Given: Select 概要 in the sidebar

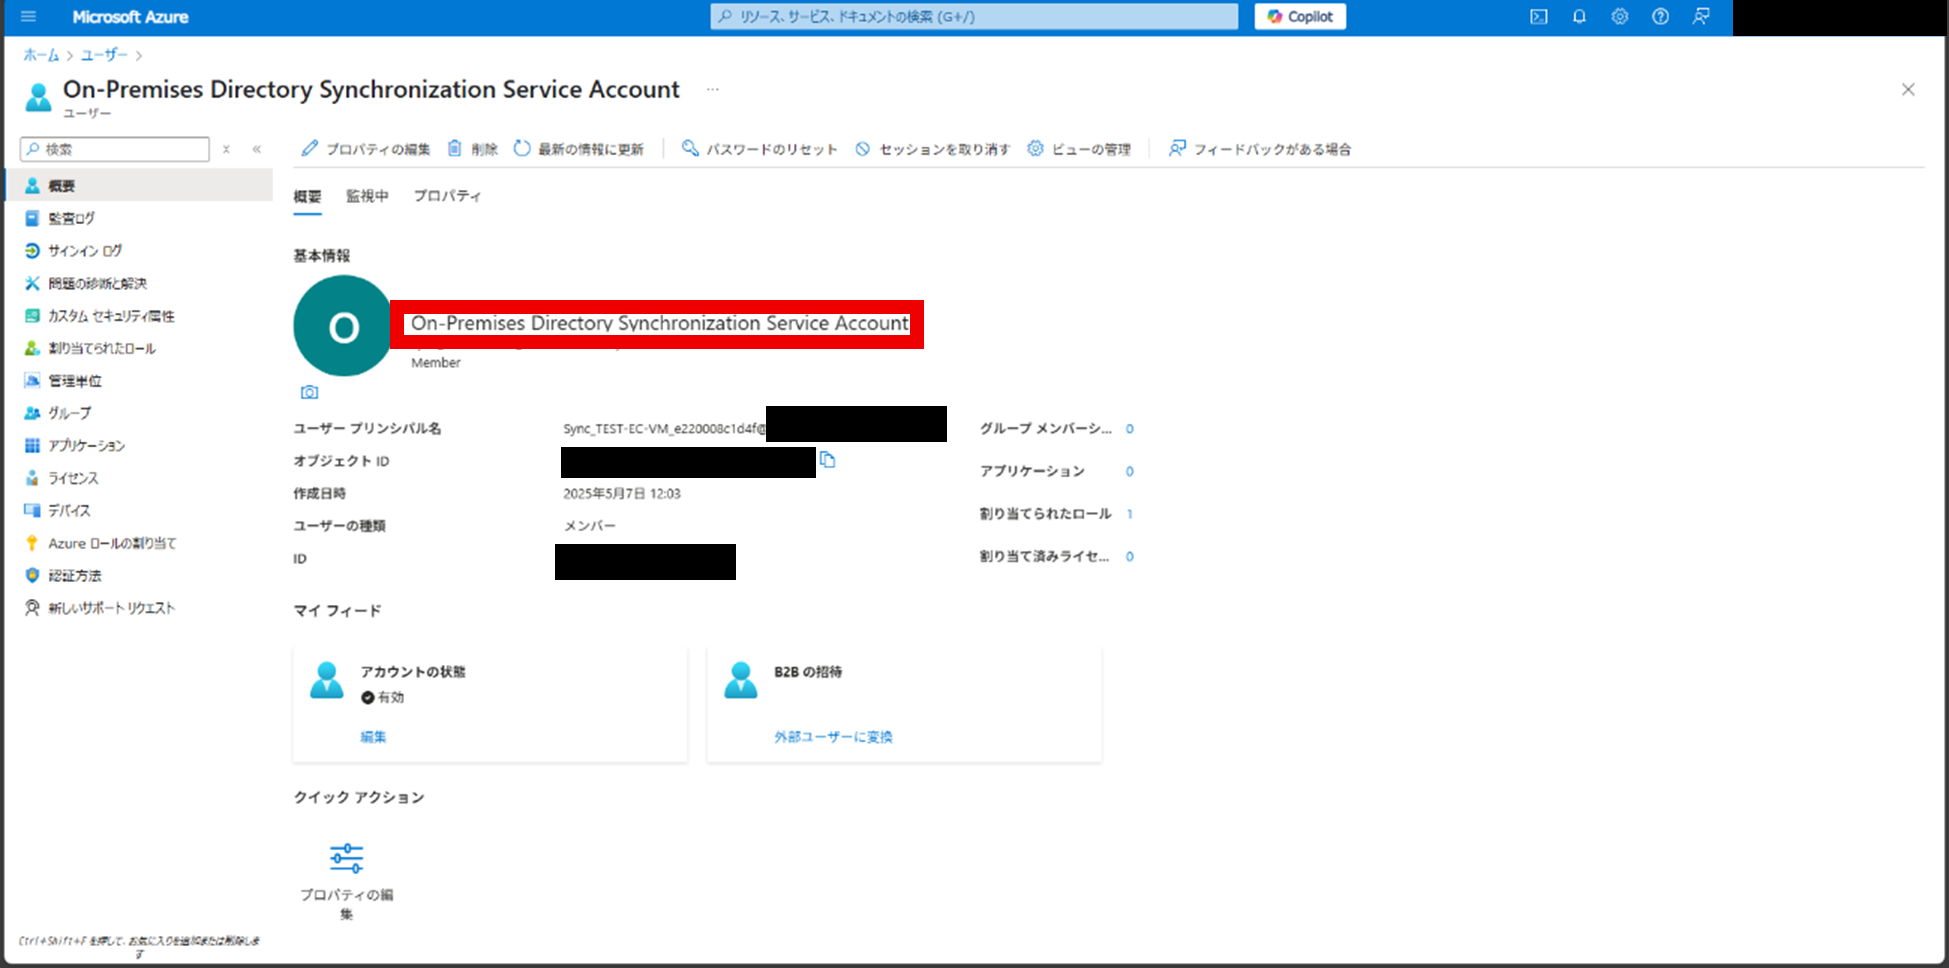Looking at the screenshot, I should tap(139, 186).
